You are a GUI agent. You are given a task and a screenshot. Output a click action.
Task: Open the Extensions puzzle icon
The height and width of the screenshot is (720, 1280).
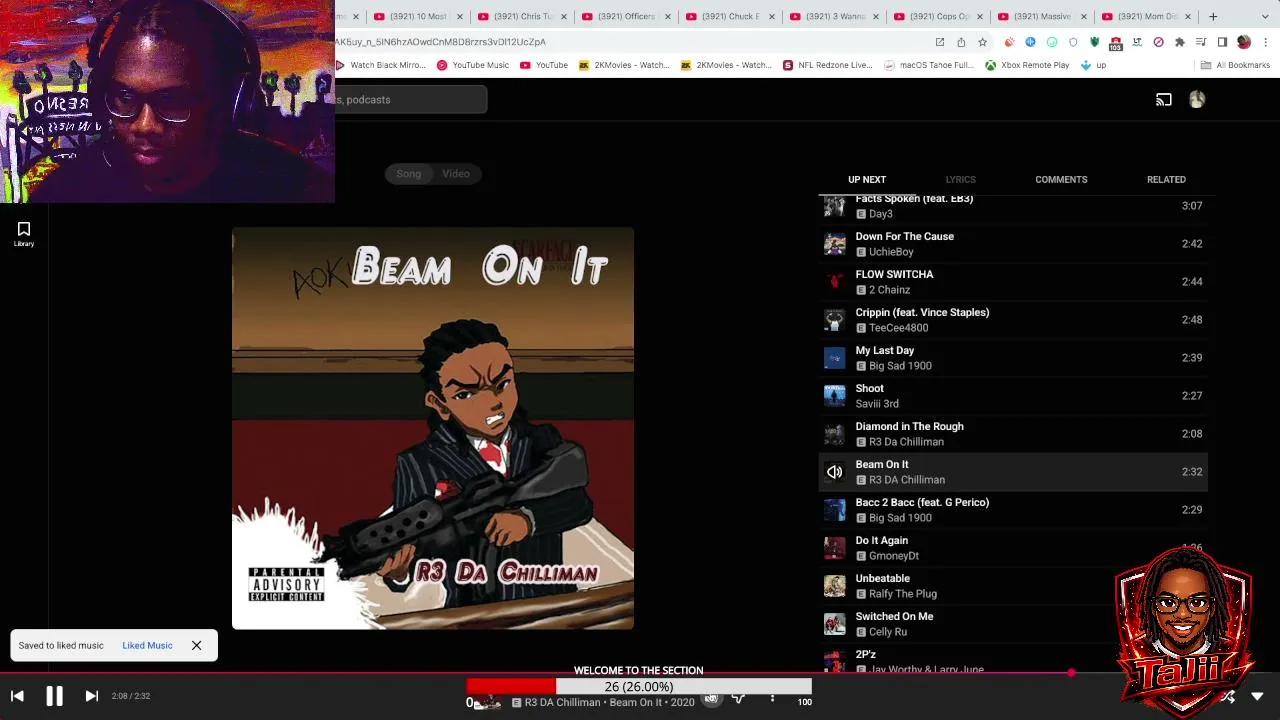pyautogui.click(x=1180, y=42)
